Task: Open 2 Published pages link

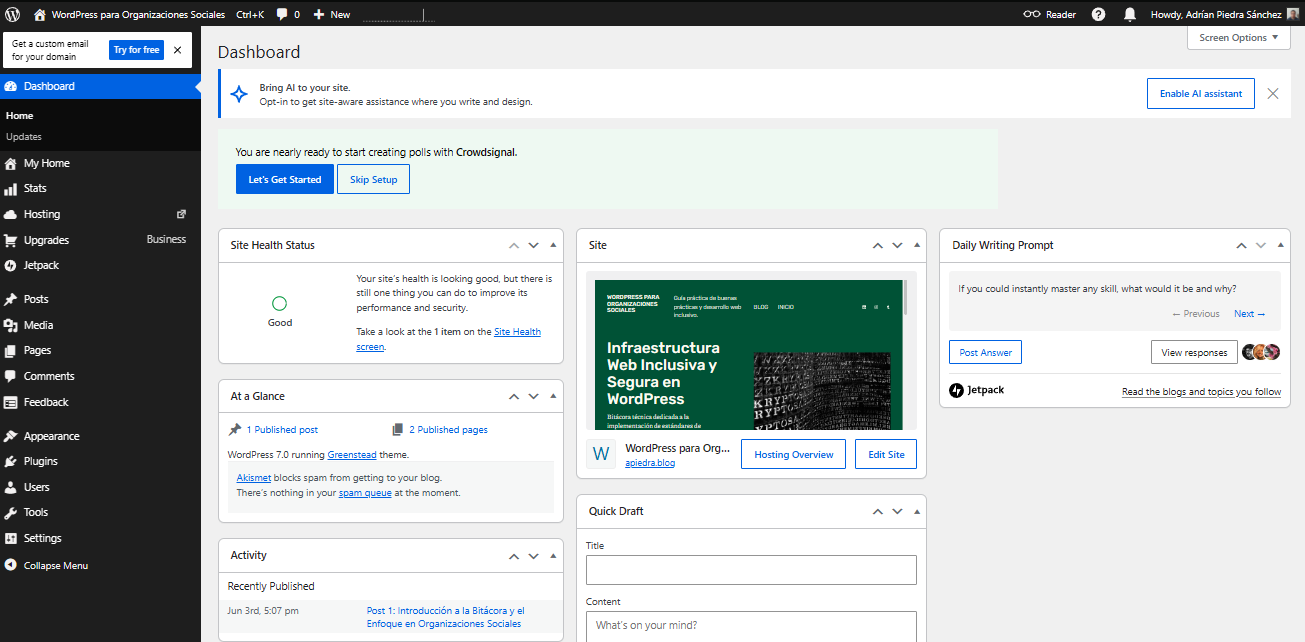Action: click(448, 430)
